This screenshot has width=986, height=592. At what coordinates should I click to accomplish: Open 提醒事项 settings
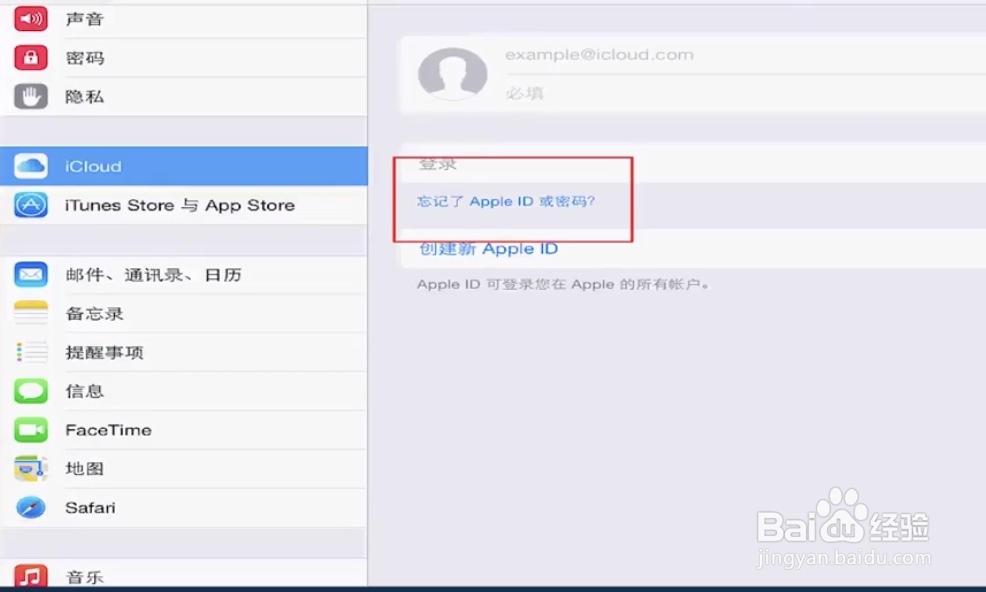[x=184, y=352]
